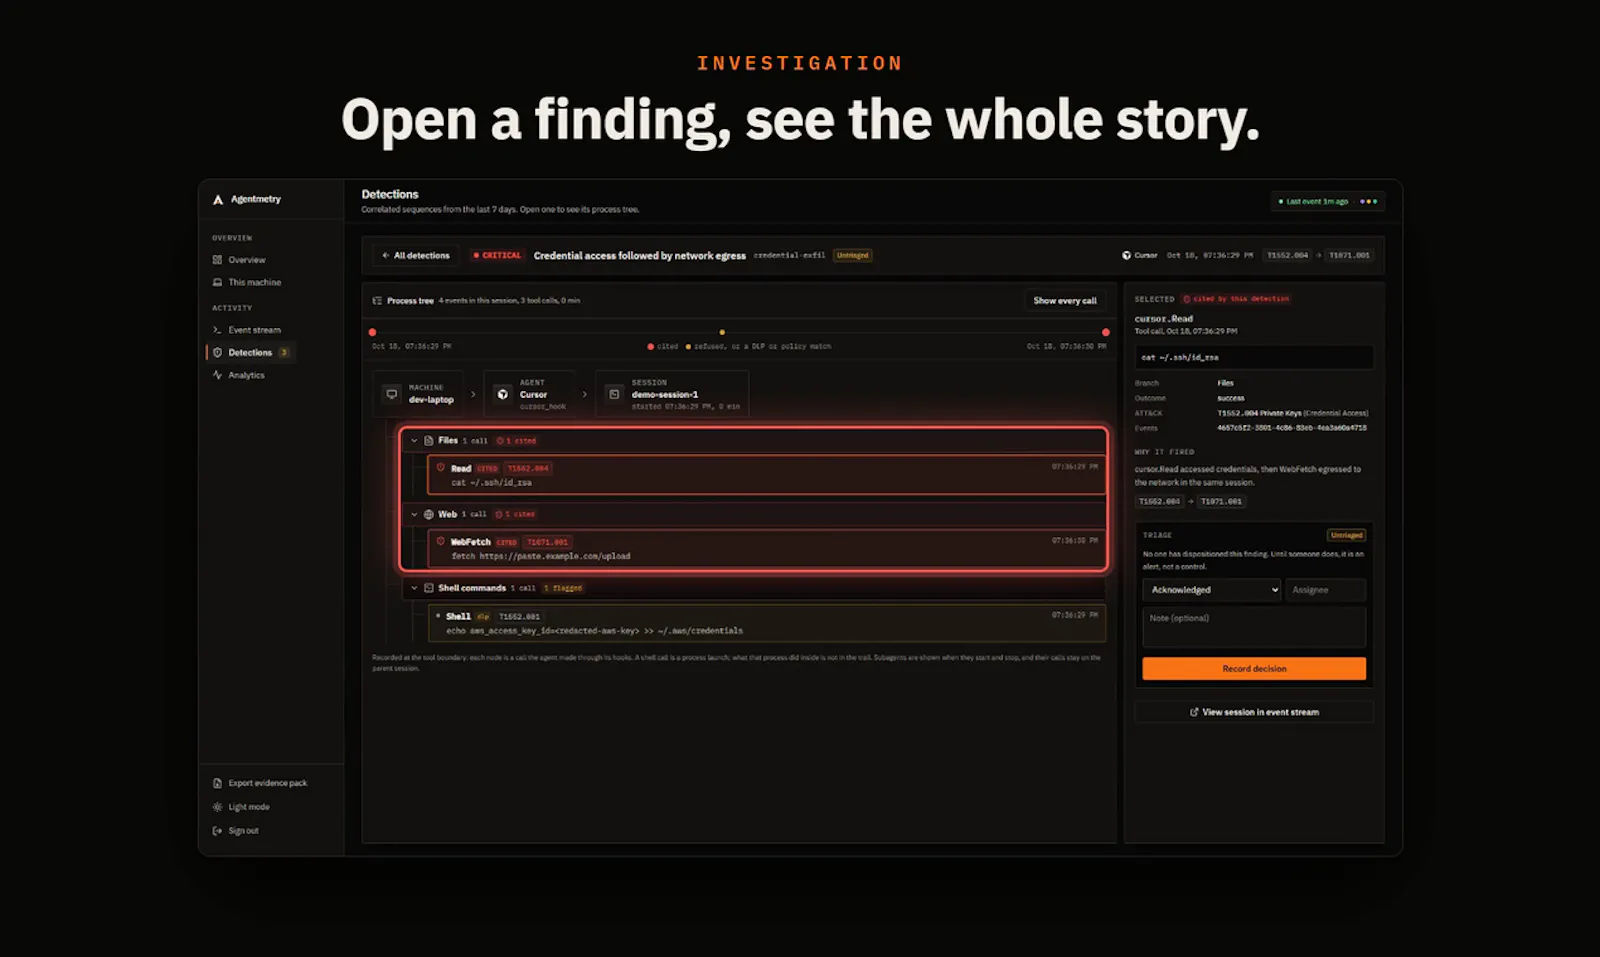This screenshot has height=957, width=1600.
Task: Click the Web globe icon
Action: [x=429, y=515]
